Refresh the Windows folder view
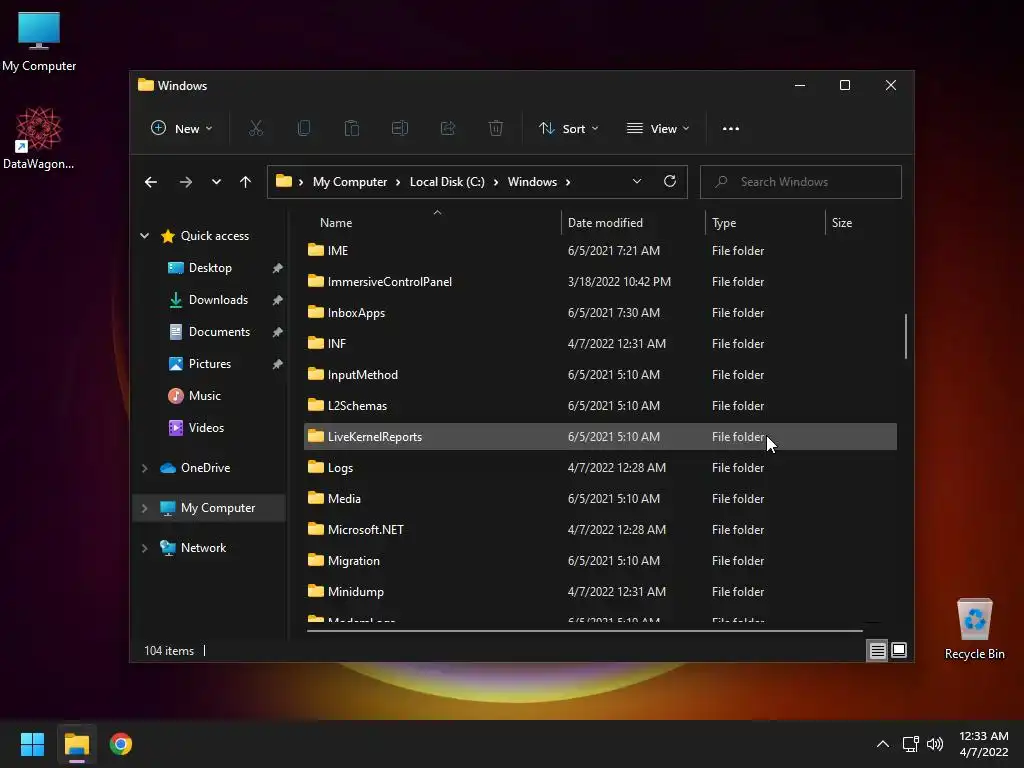1024x768 pixels. 669,182
